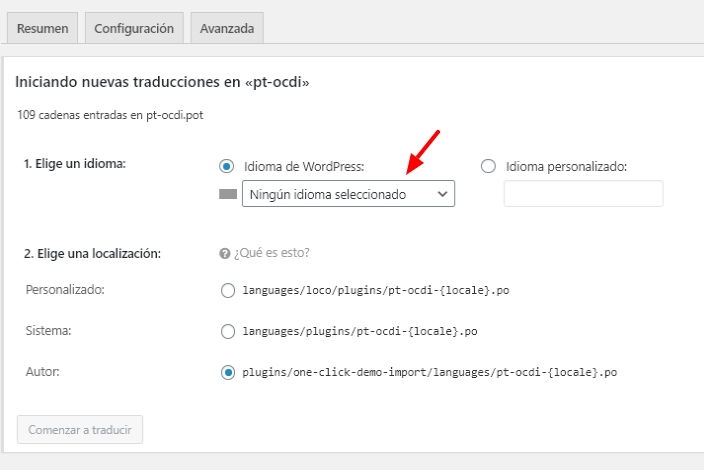Click the 'Idioma de WordPress:' label text
The height and width of the screenshot is (470, 704).
(304, 167)
